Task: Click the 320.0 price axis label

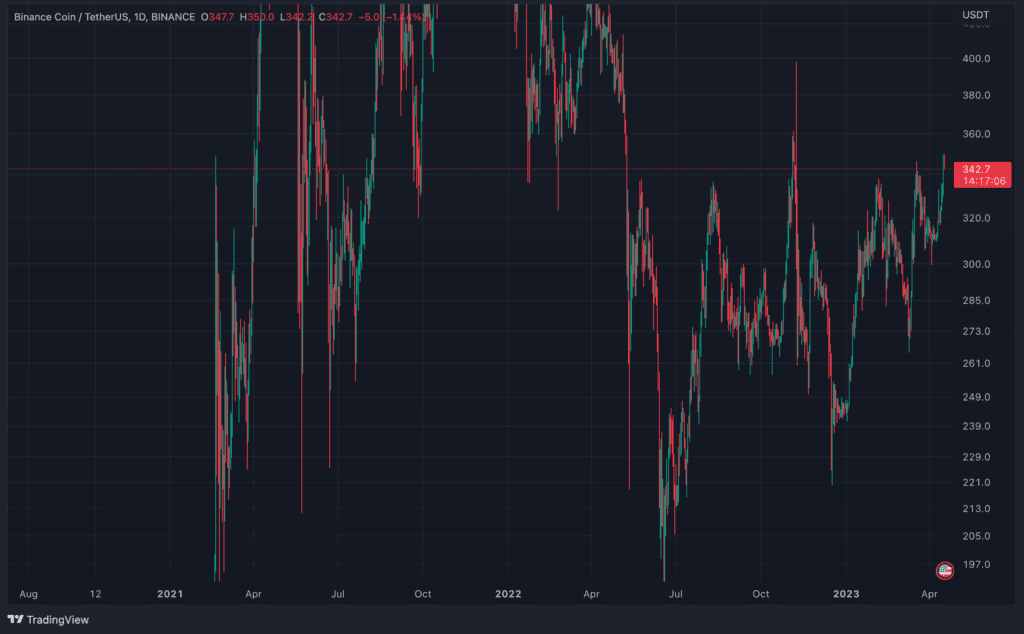Action: (x=976, y=218)
